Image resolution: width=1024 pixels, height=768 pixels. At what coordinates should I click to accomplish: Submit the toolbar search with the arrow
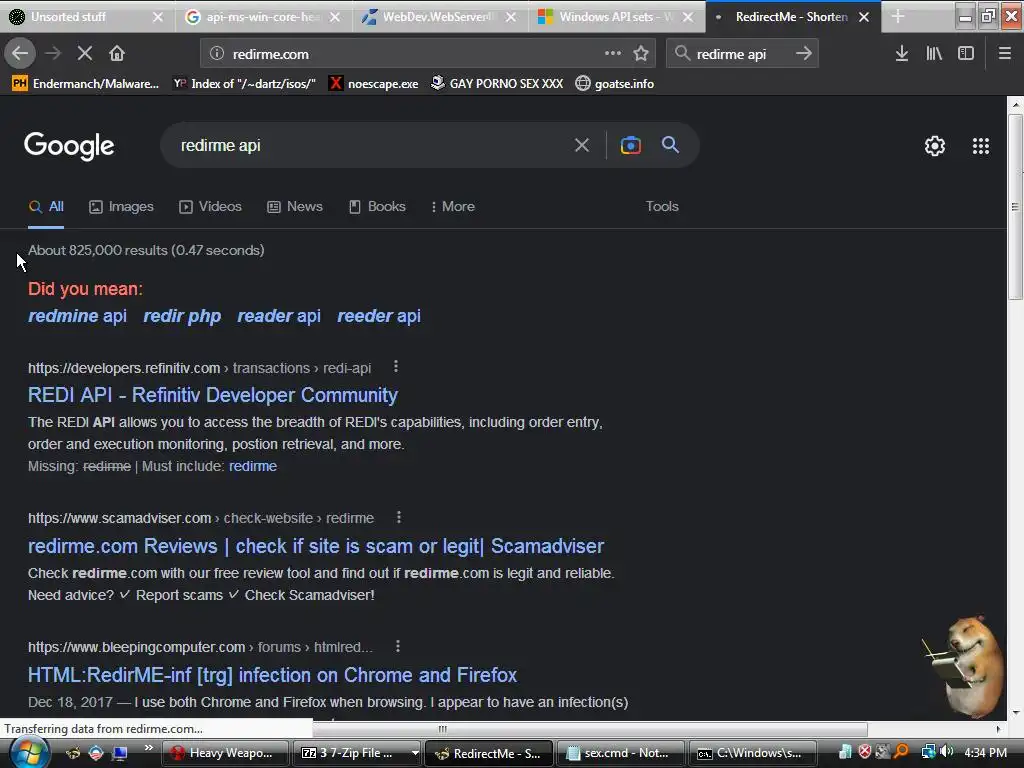click(804, 54)
